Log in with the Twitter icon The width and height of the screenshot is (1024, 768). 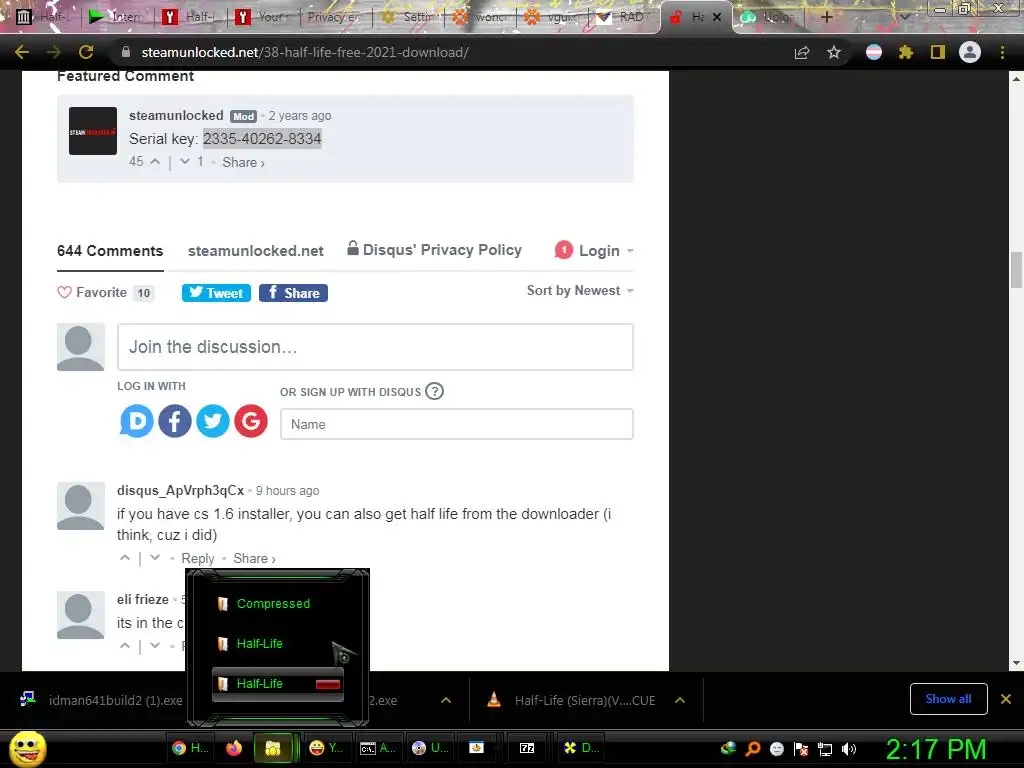tap(212, 421)
